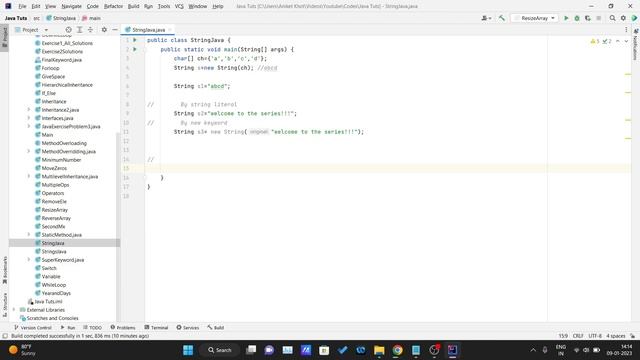Open TODO tool window

click(92, 327)
